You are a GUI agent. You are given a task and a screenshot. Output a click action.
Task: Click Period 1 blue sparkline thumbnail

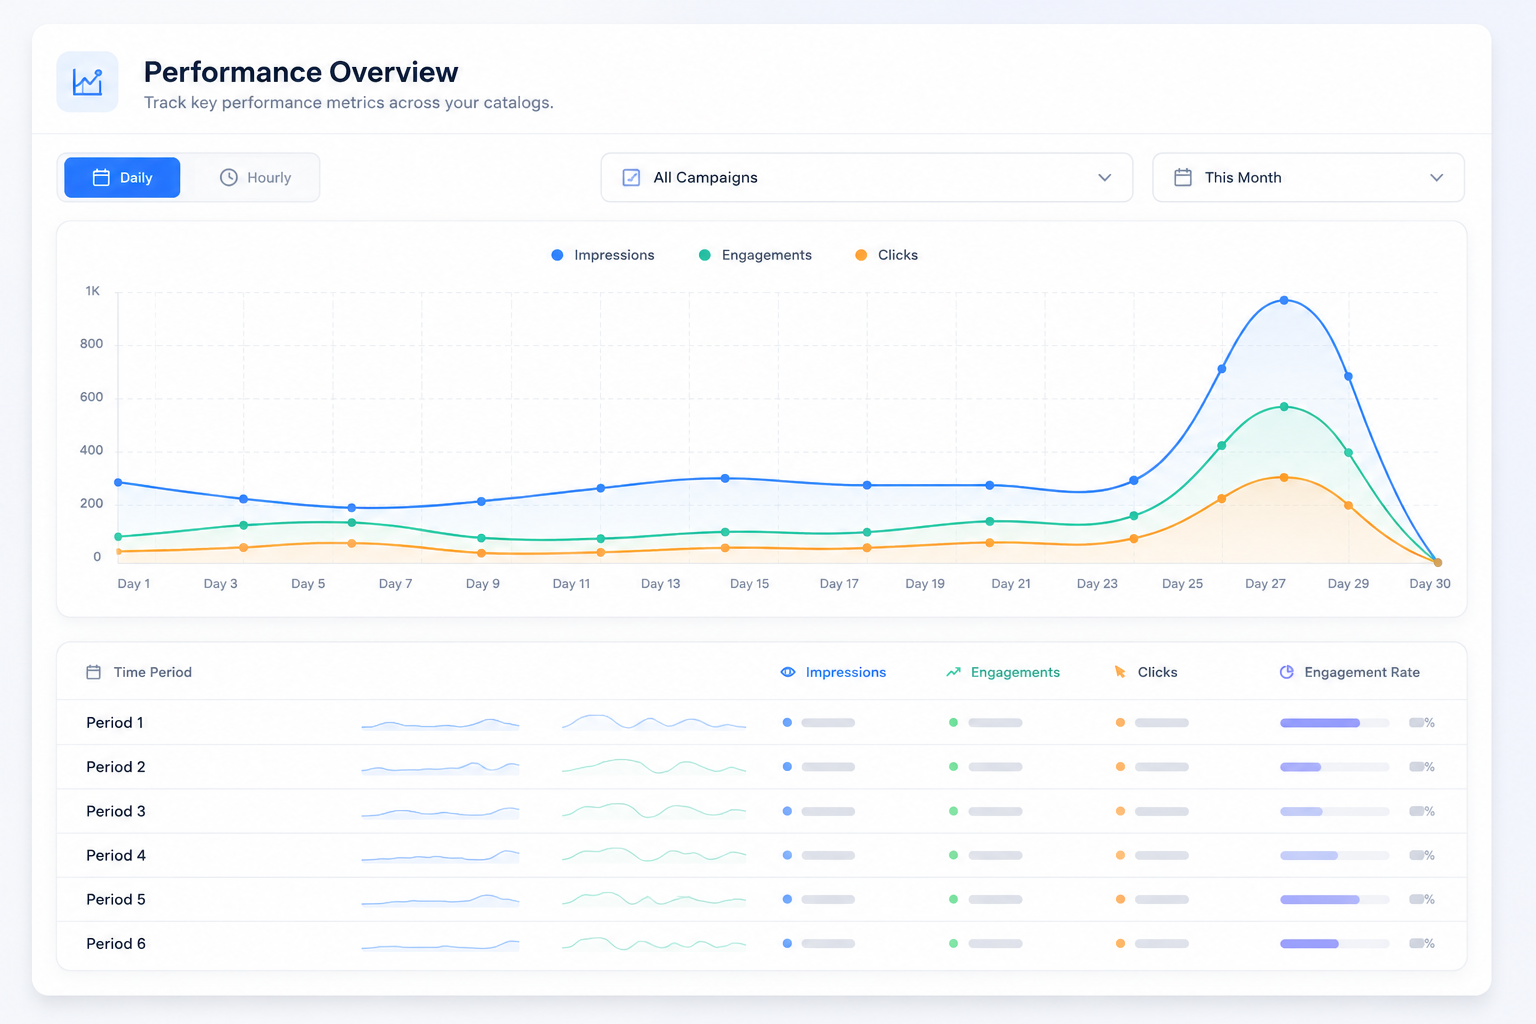tap(440, 723)
